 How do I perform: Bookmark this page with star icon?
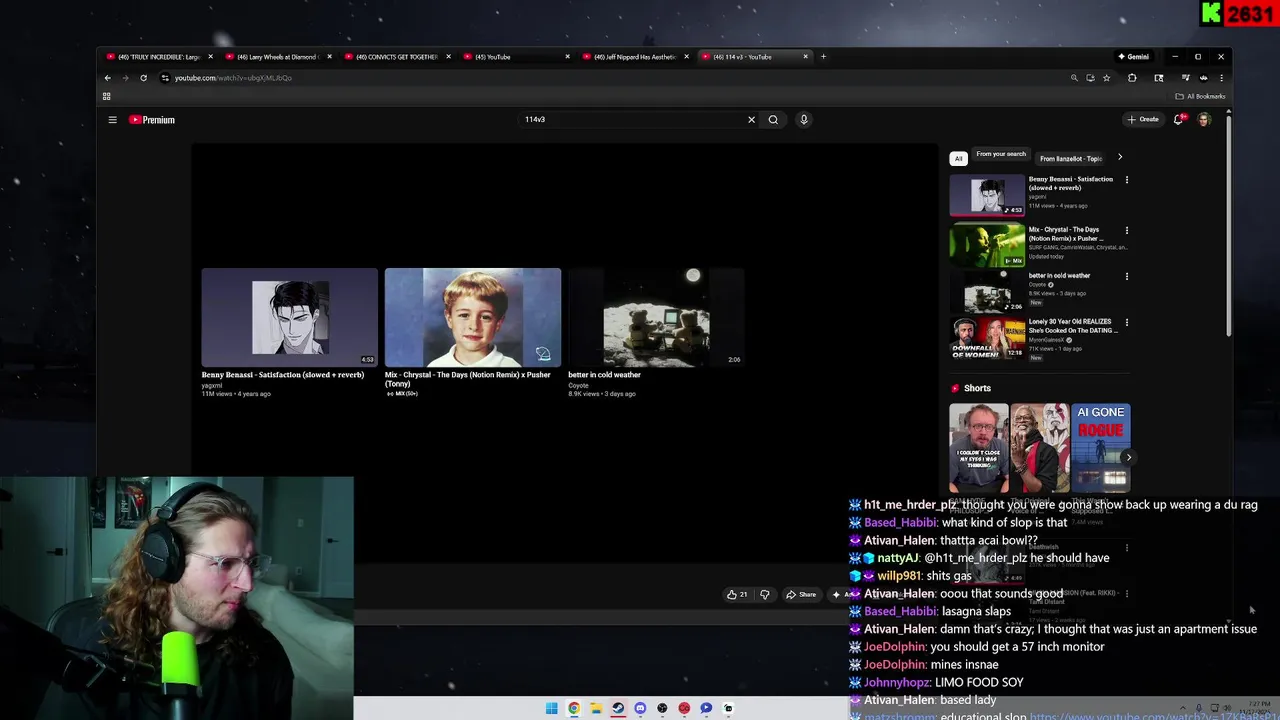click(x=1106, y=78)
